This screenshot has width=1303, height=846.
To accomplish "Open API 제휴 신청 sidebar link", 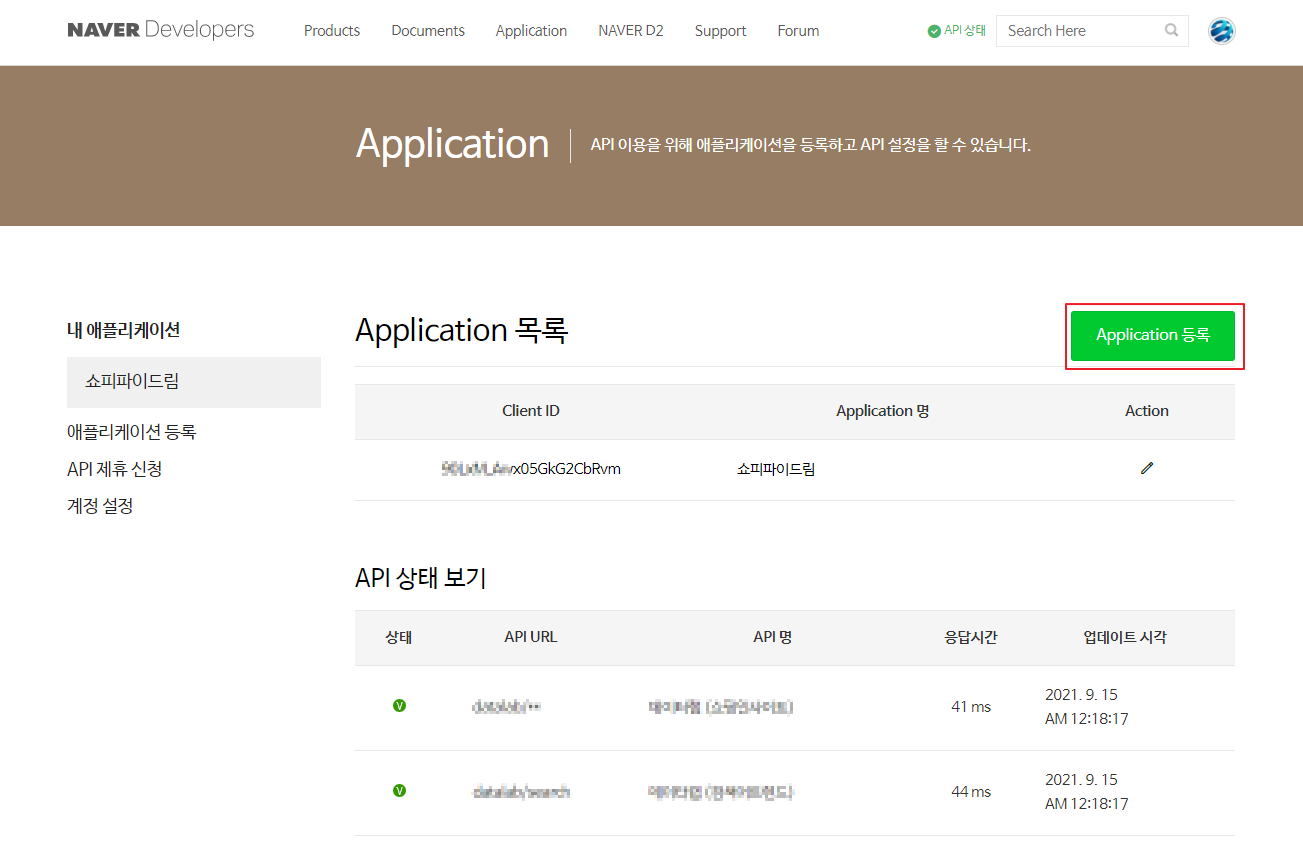I will [114, 469].
